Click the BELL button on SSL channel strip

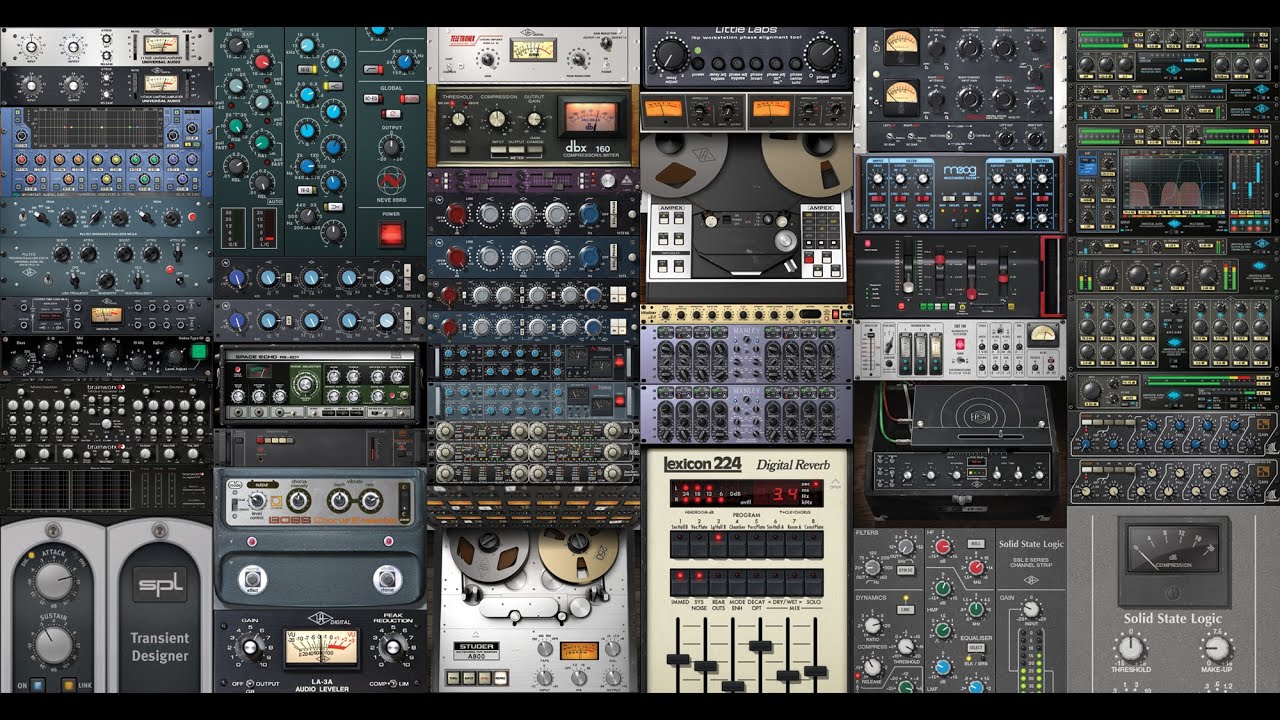click(x=976, y=544)
